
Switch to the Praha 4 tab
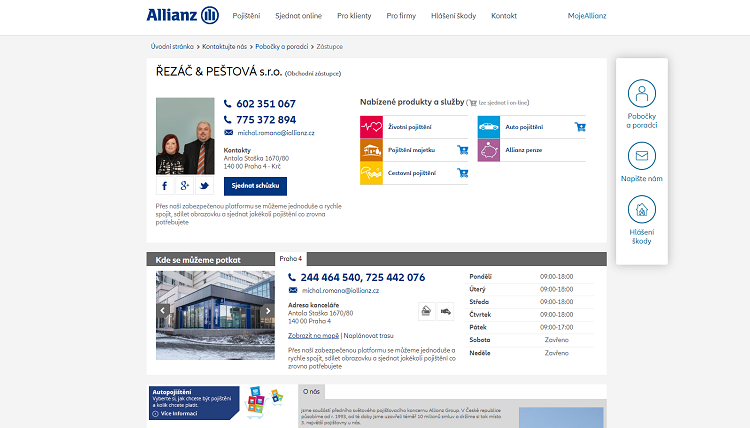[x=290, y=258]
